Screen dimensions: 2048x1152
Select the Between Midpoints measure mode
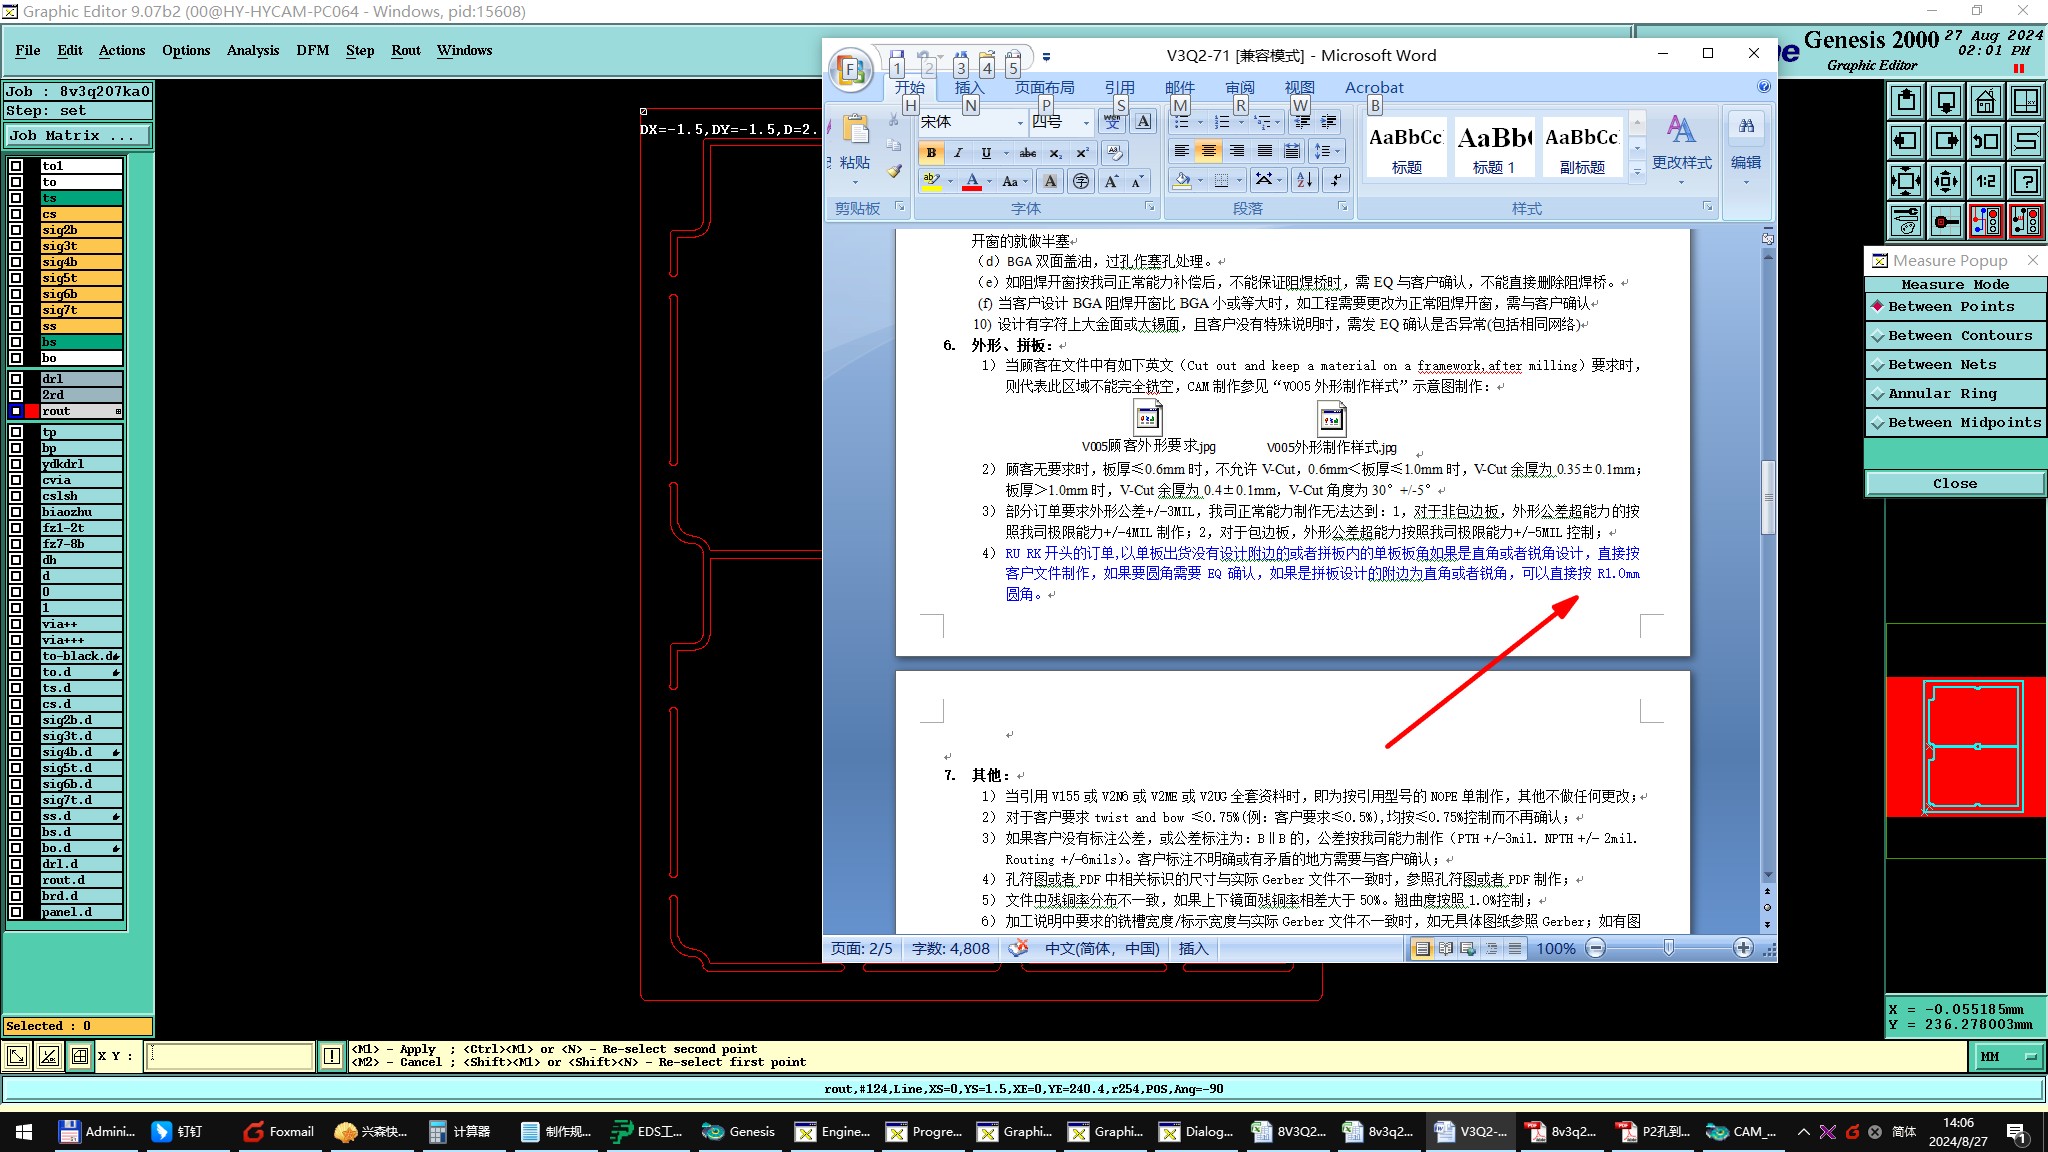(1955, 423)
